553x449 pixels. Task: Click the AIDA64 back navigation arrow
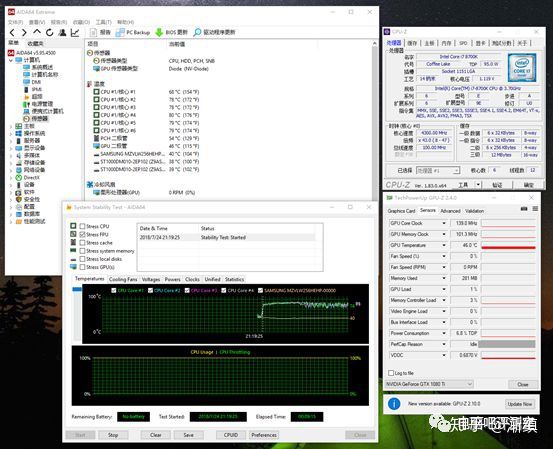coord(12,33)
